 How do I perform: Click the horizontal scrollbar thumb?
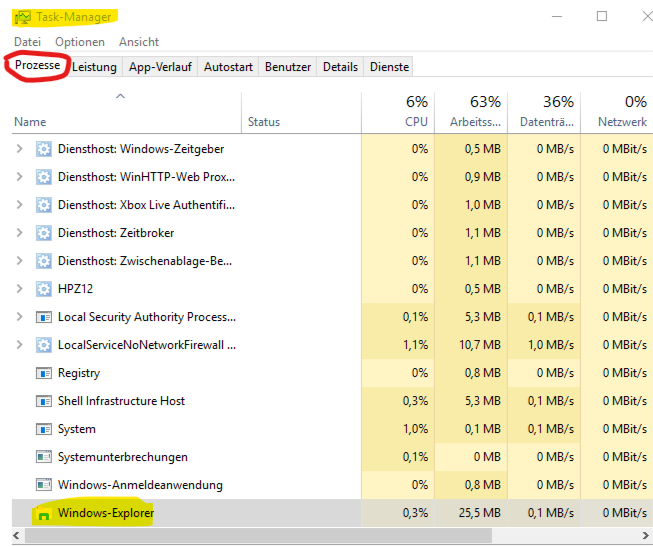(x=258, y=535)
